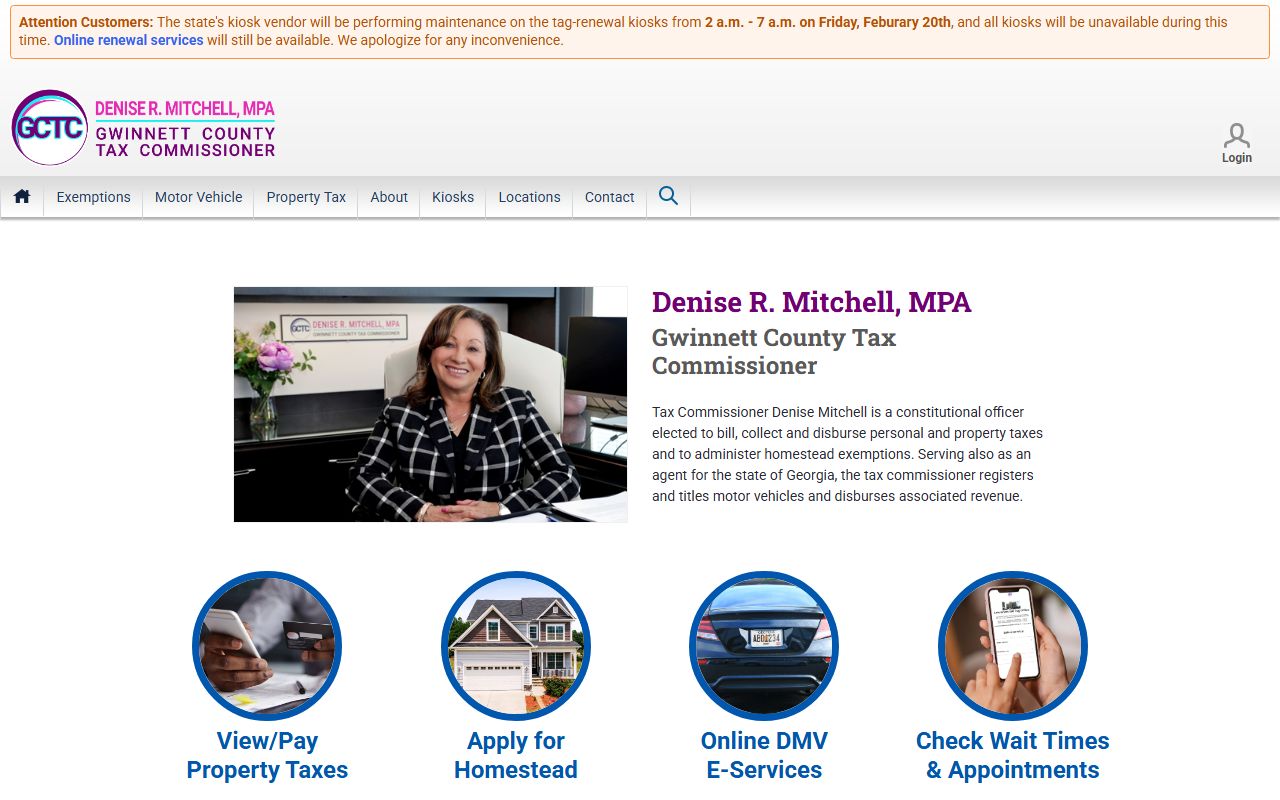This screenshot has height=800, width=1280.
Task: Click the Apply for Homestead text link
Action: (516, 755)
